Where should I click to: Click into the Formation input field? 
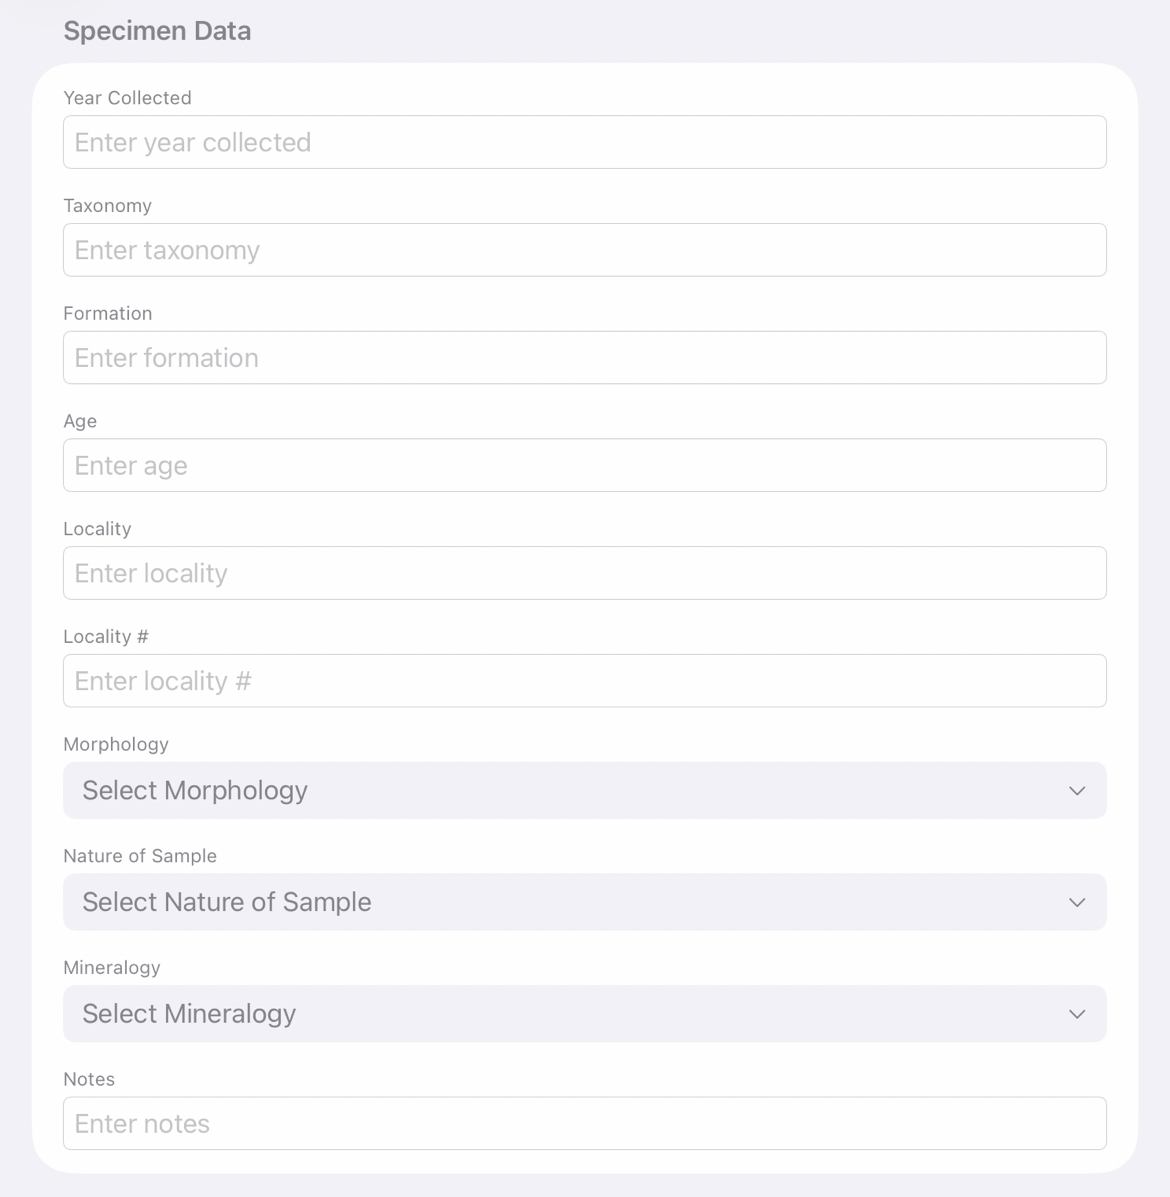coord(584,358)
